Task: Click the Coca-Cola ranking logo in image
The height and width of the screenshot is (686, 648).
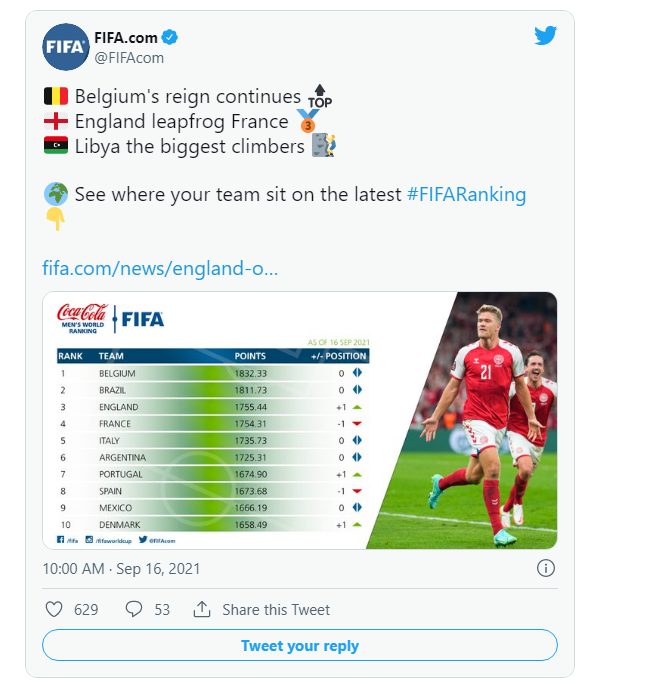Action: (82, 317)
